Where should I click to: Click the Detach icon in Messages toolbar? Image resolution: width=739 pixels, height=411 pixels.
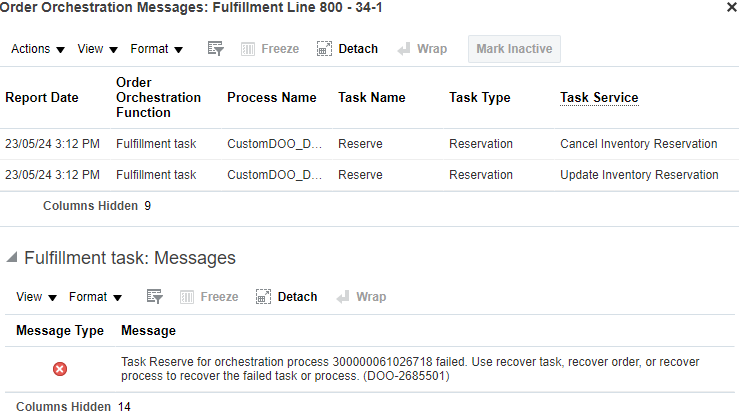(x=263, y=296)
